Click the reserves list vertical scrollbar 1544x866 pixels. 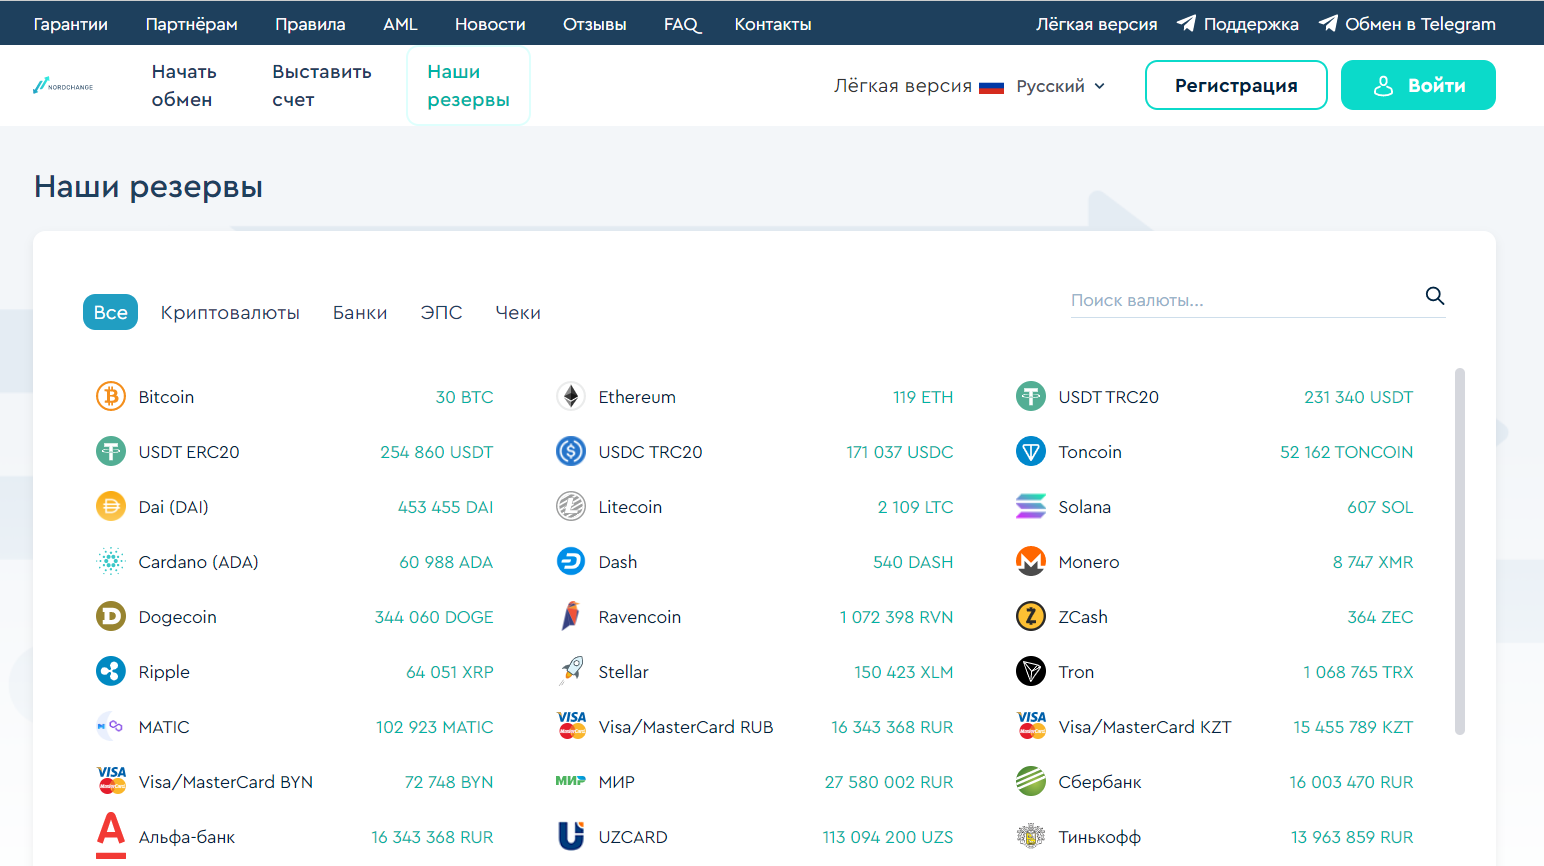point(1460,552)
